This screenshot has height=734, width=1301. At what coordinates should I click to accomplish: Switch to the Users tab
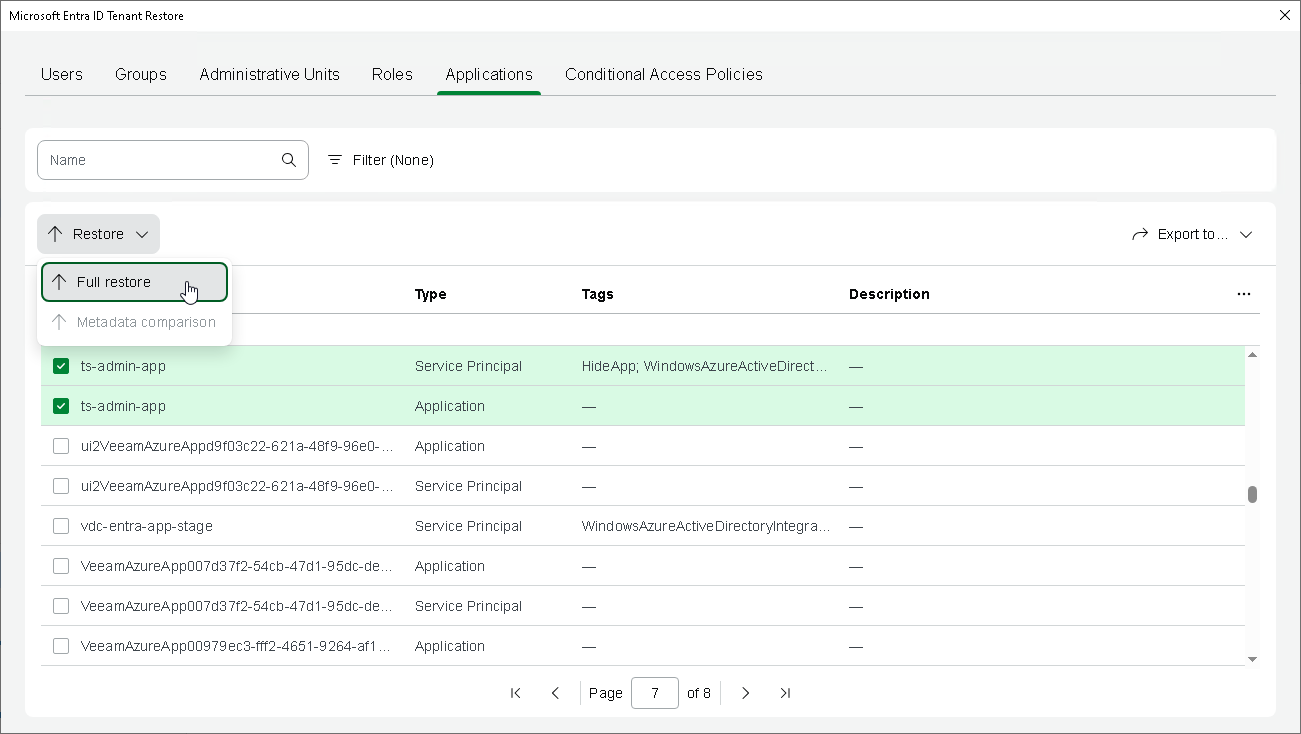click(62, 74)
